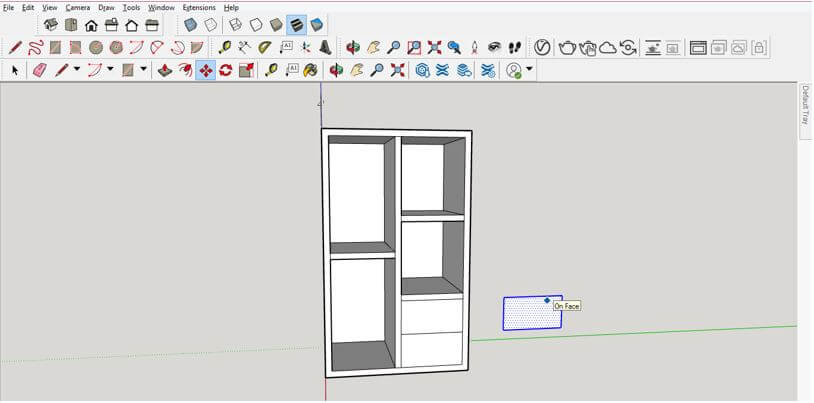Switch to Back view

tap(131, 25)
